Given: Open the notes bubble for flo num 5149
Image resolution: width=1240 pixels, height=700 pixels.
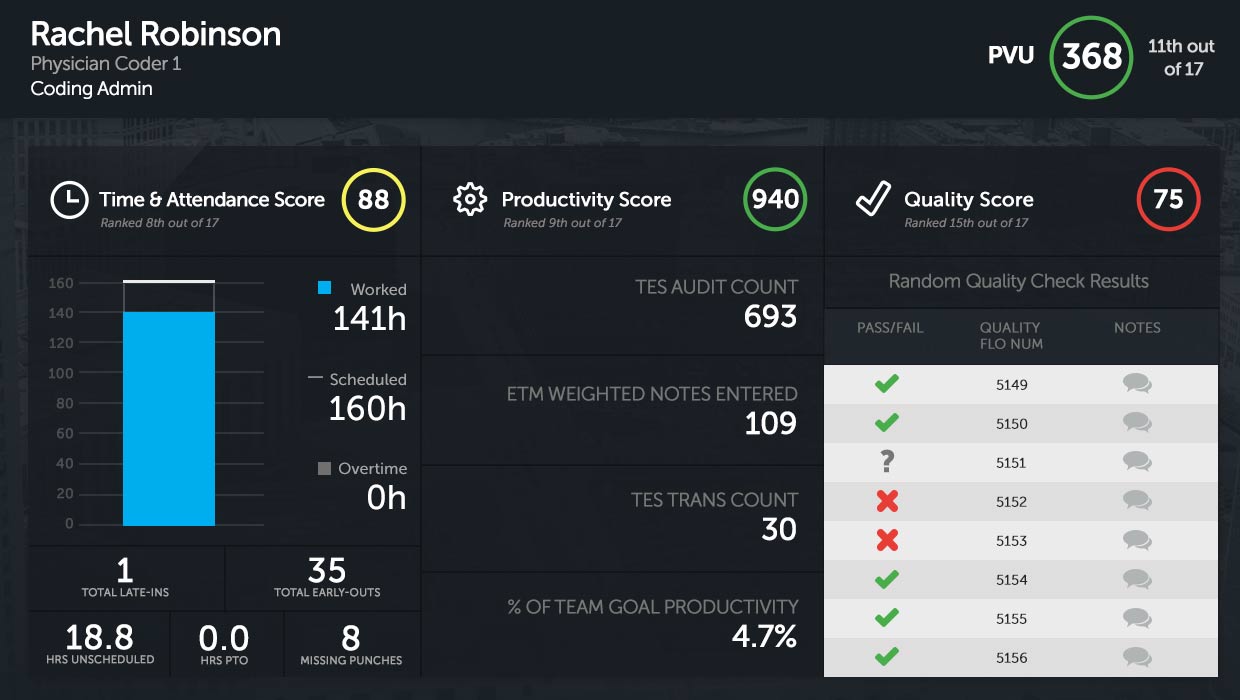Looking at the screenshot, I should click(x=1136, y=384).
